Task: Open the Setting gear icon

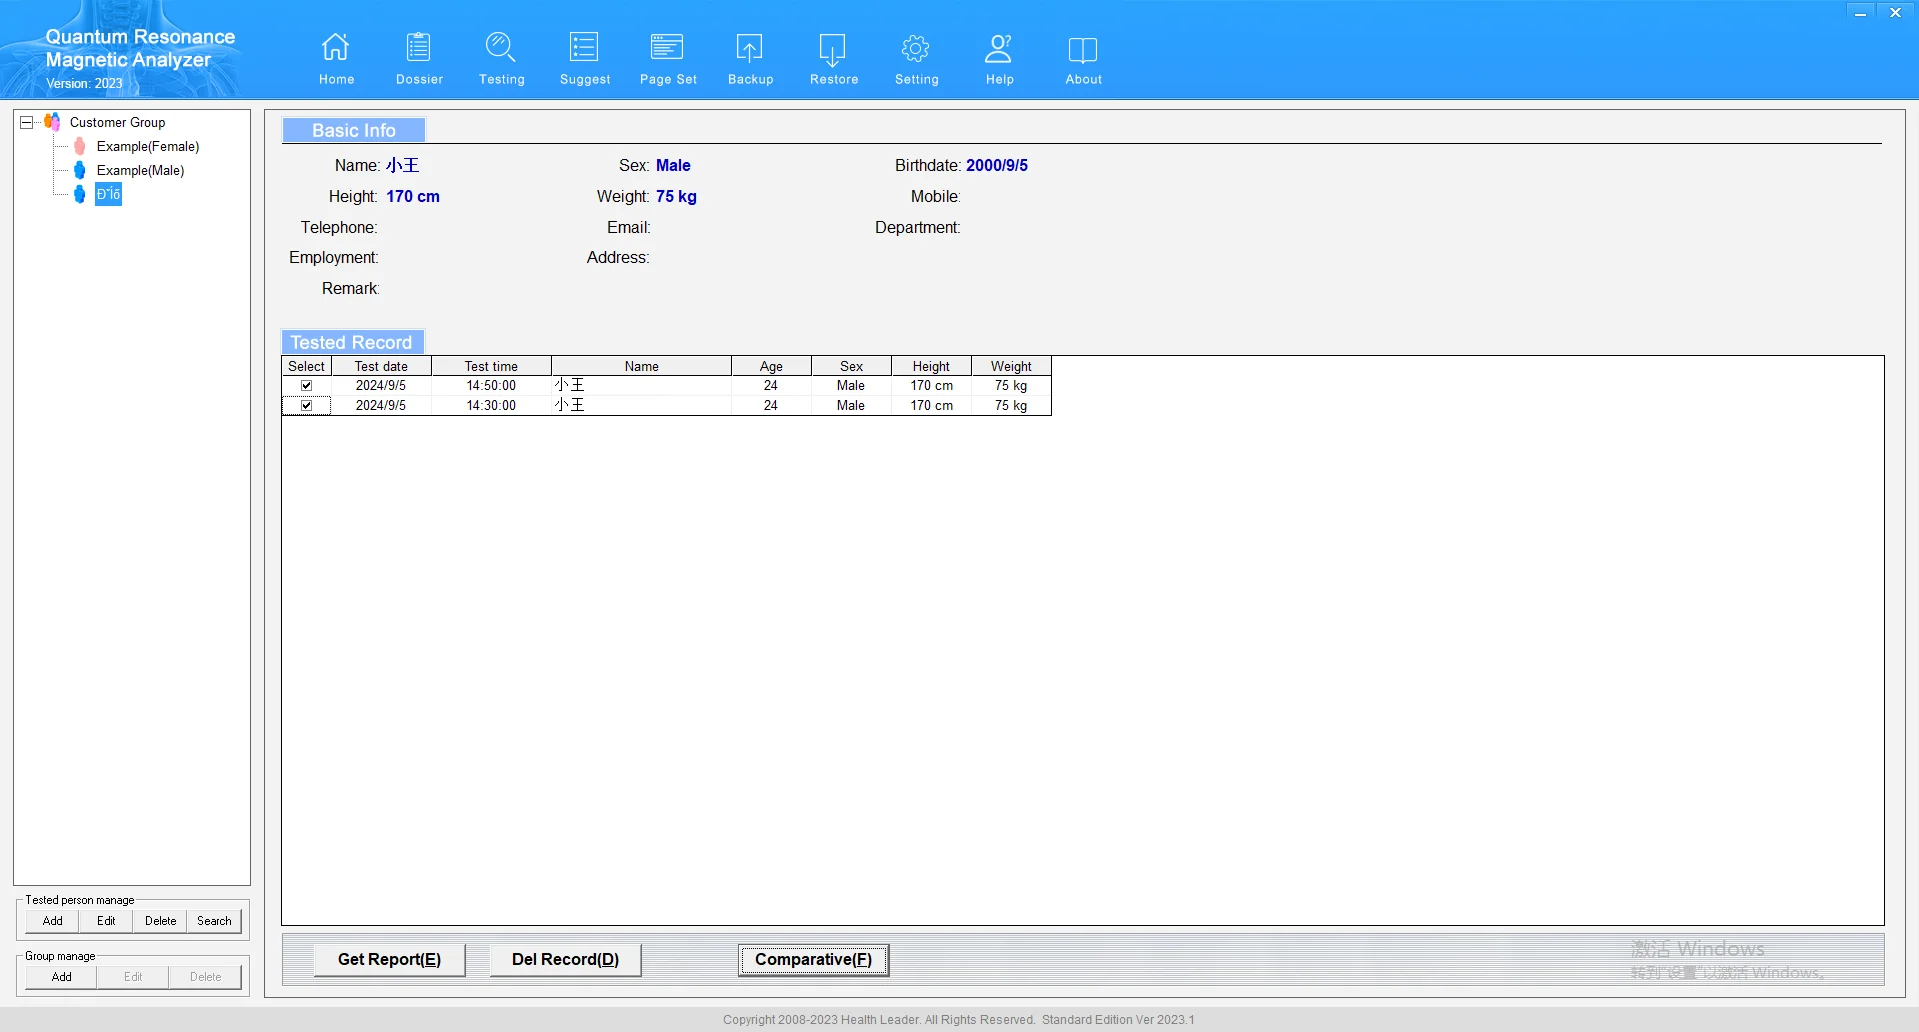Action: click(x=916, y=48)
